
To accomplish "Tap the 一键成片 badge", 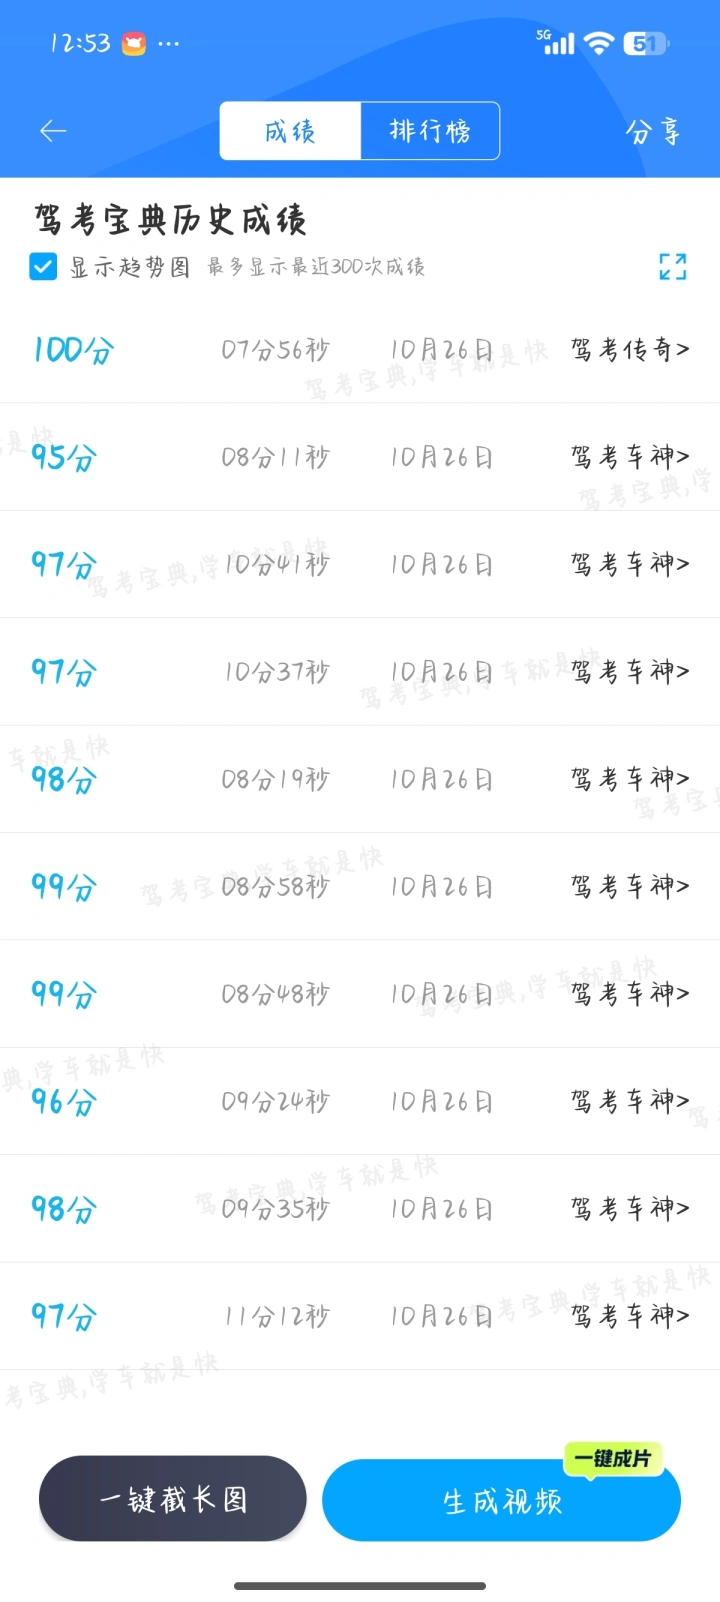I will pos(612,1459).
